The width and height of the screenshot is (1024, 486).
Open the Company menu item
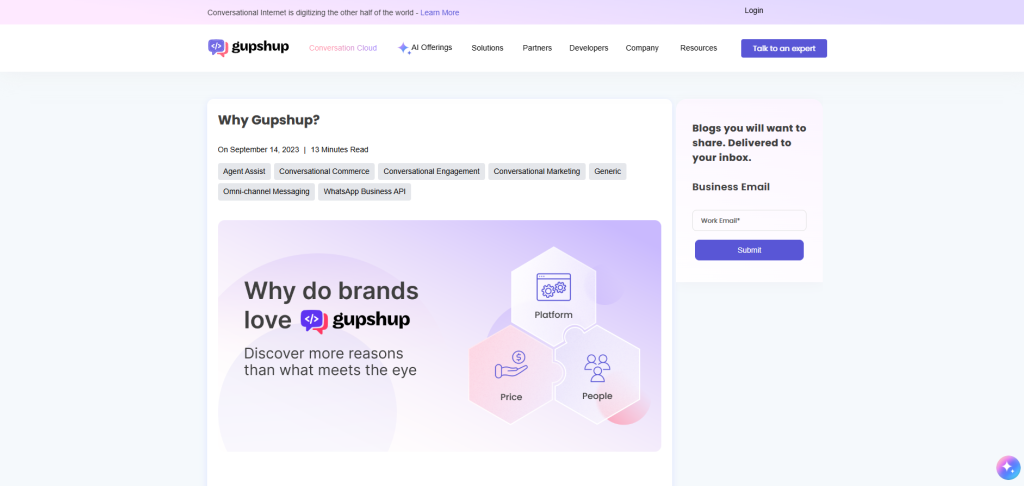(x=642, y=48)
